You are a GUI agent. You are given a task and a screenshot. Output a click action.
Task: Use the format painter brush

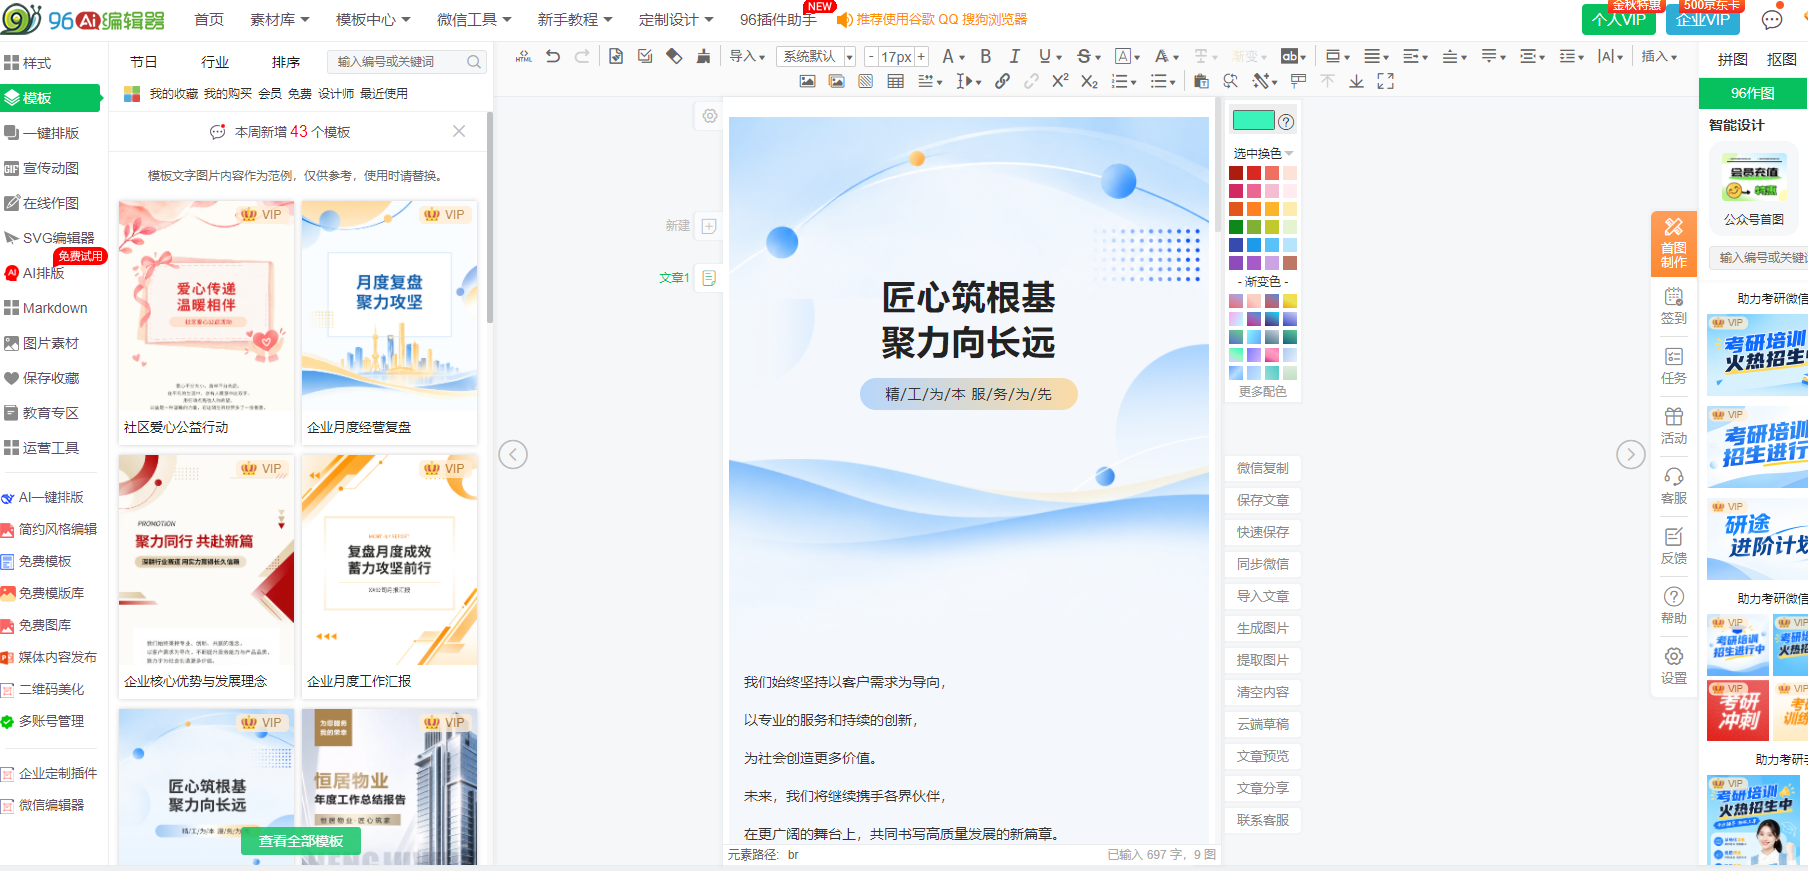tap(704, 57)
